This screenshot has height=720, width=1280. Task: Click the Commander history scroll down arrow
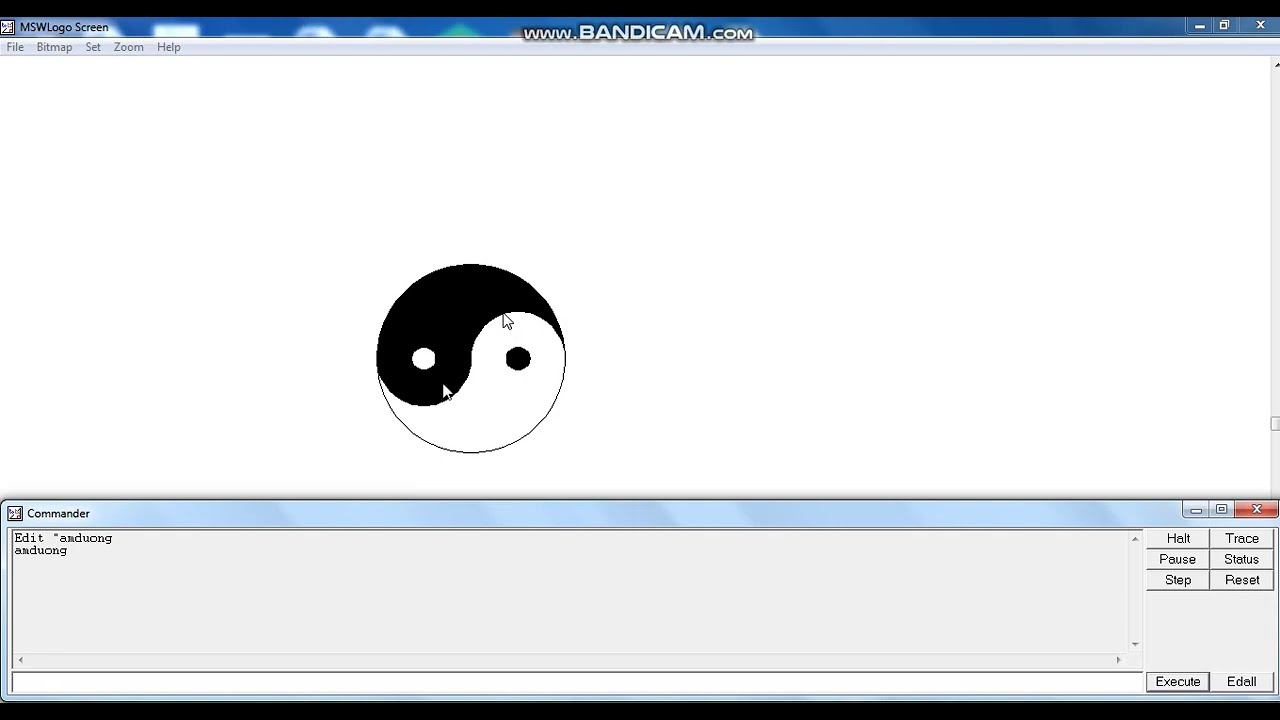pyautogui.click(x=1135, y=645)
